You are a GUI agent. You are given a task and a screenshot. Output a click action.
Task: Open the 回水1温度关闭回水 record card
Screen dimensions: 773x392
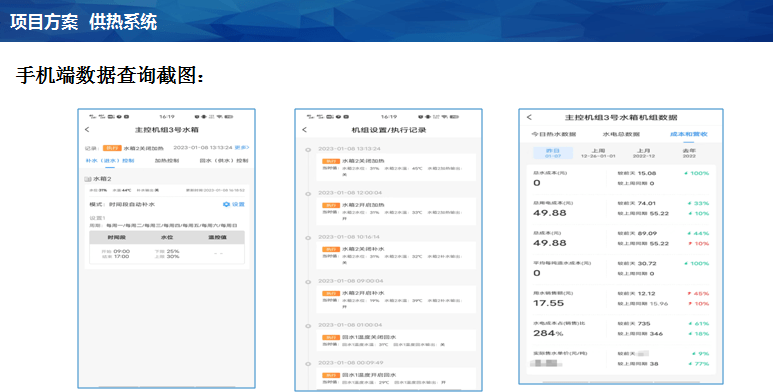tap(397, 341)
